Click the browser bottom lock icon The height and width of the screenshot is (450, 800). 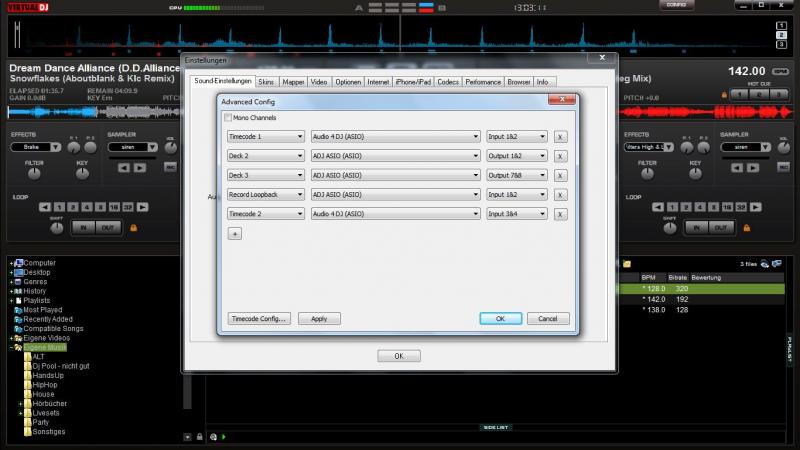[x=199, y=437]
